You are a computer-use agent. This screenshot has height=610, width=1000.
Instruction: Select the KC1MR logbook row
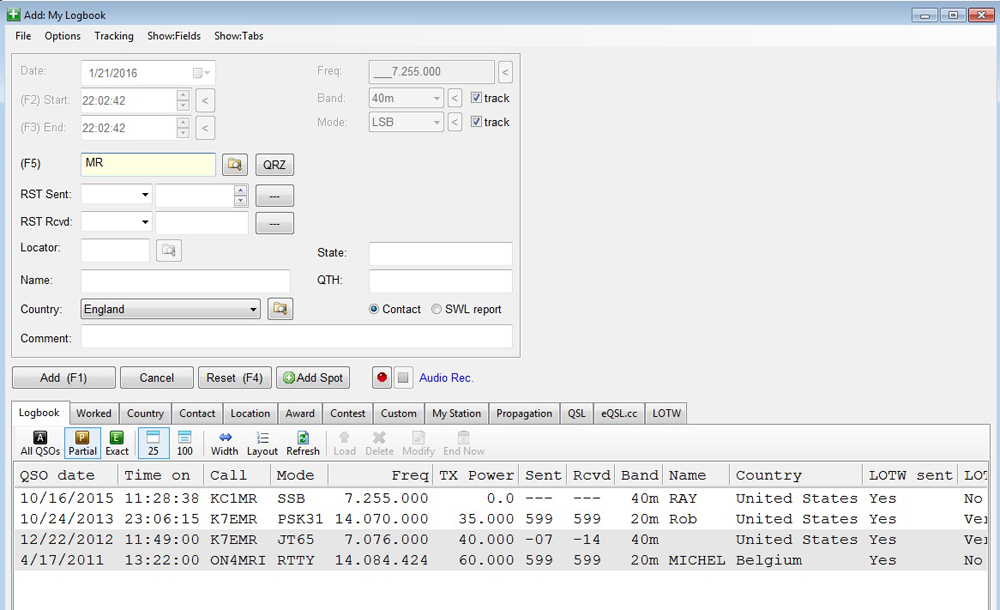(501, 498)
